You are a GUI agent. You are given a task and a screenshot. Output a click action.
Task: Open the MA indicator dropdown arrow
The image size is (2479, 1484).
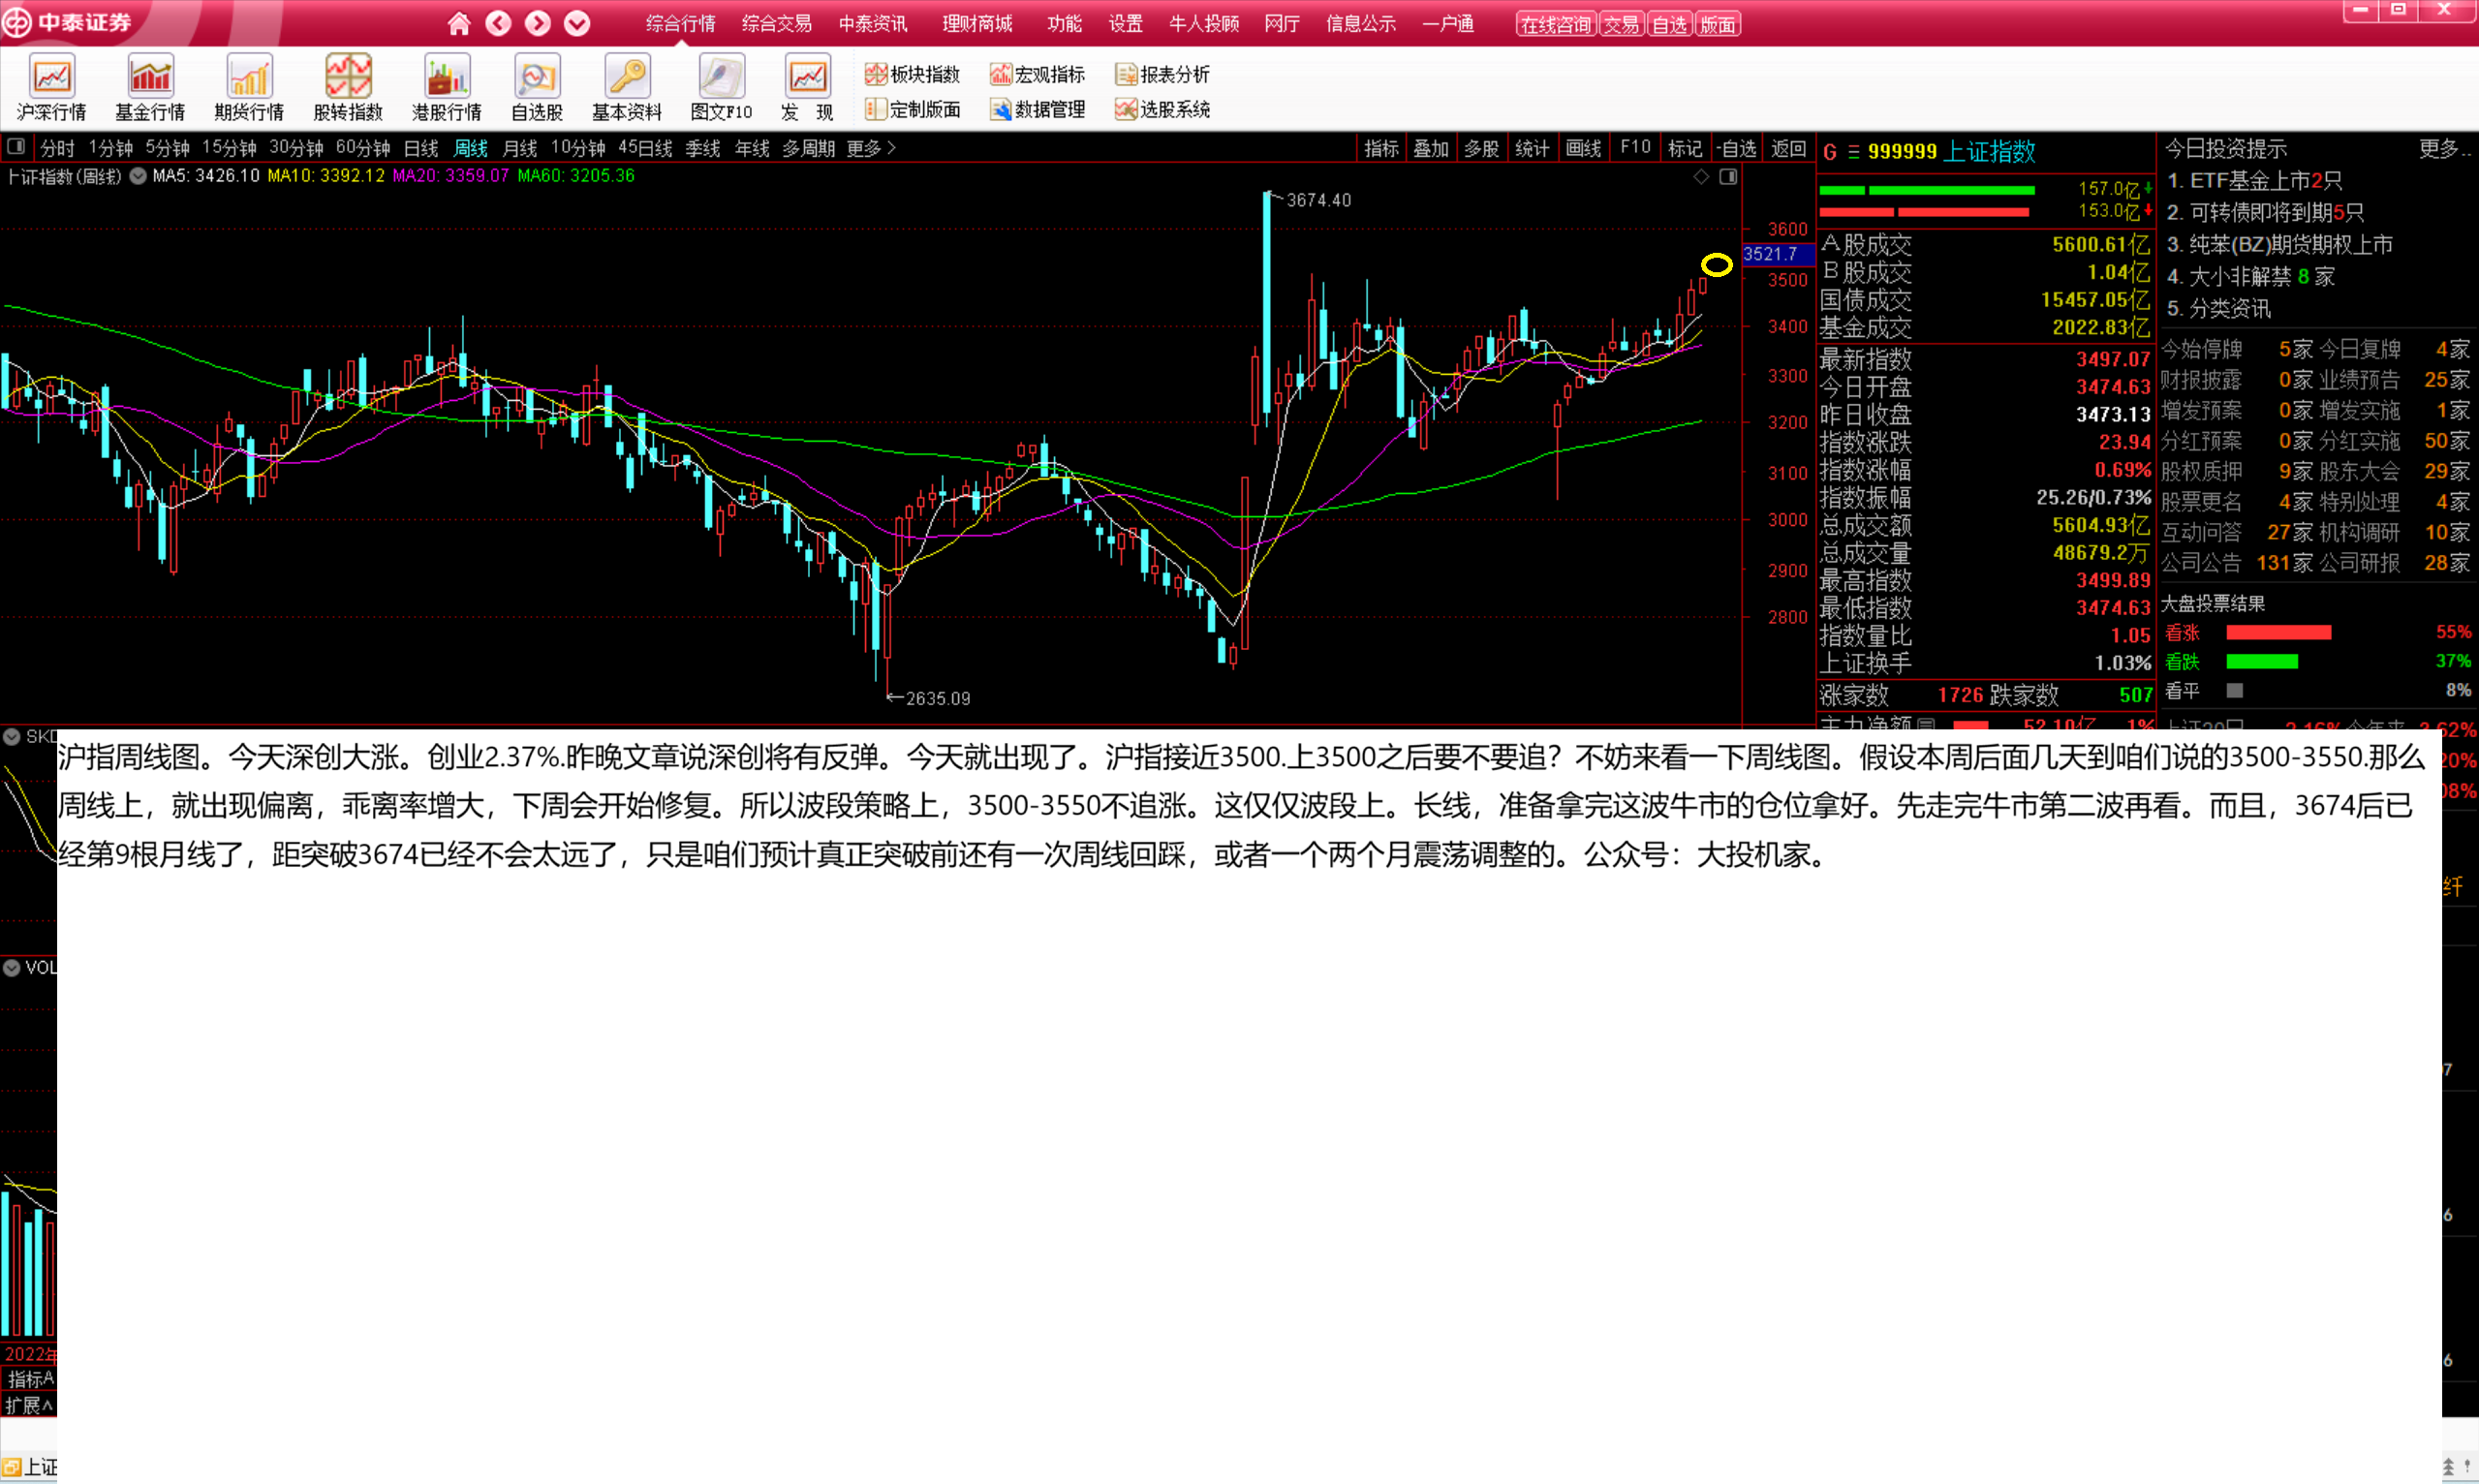[x=138, y=176]
